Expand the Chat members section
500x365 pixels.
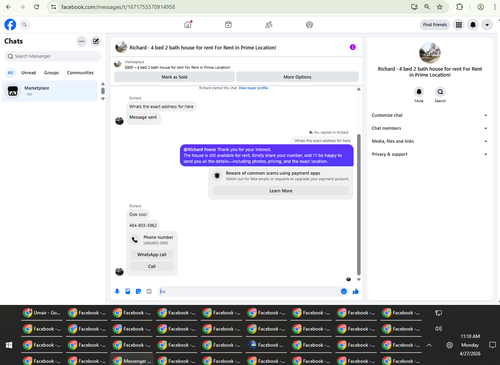[x=429, y=128]
